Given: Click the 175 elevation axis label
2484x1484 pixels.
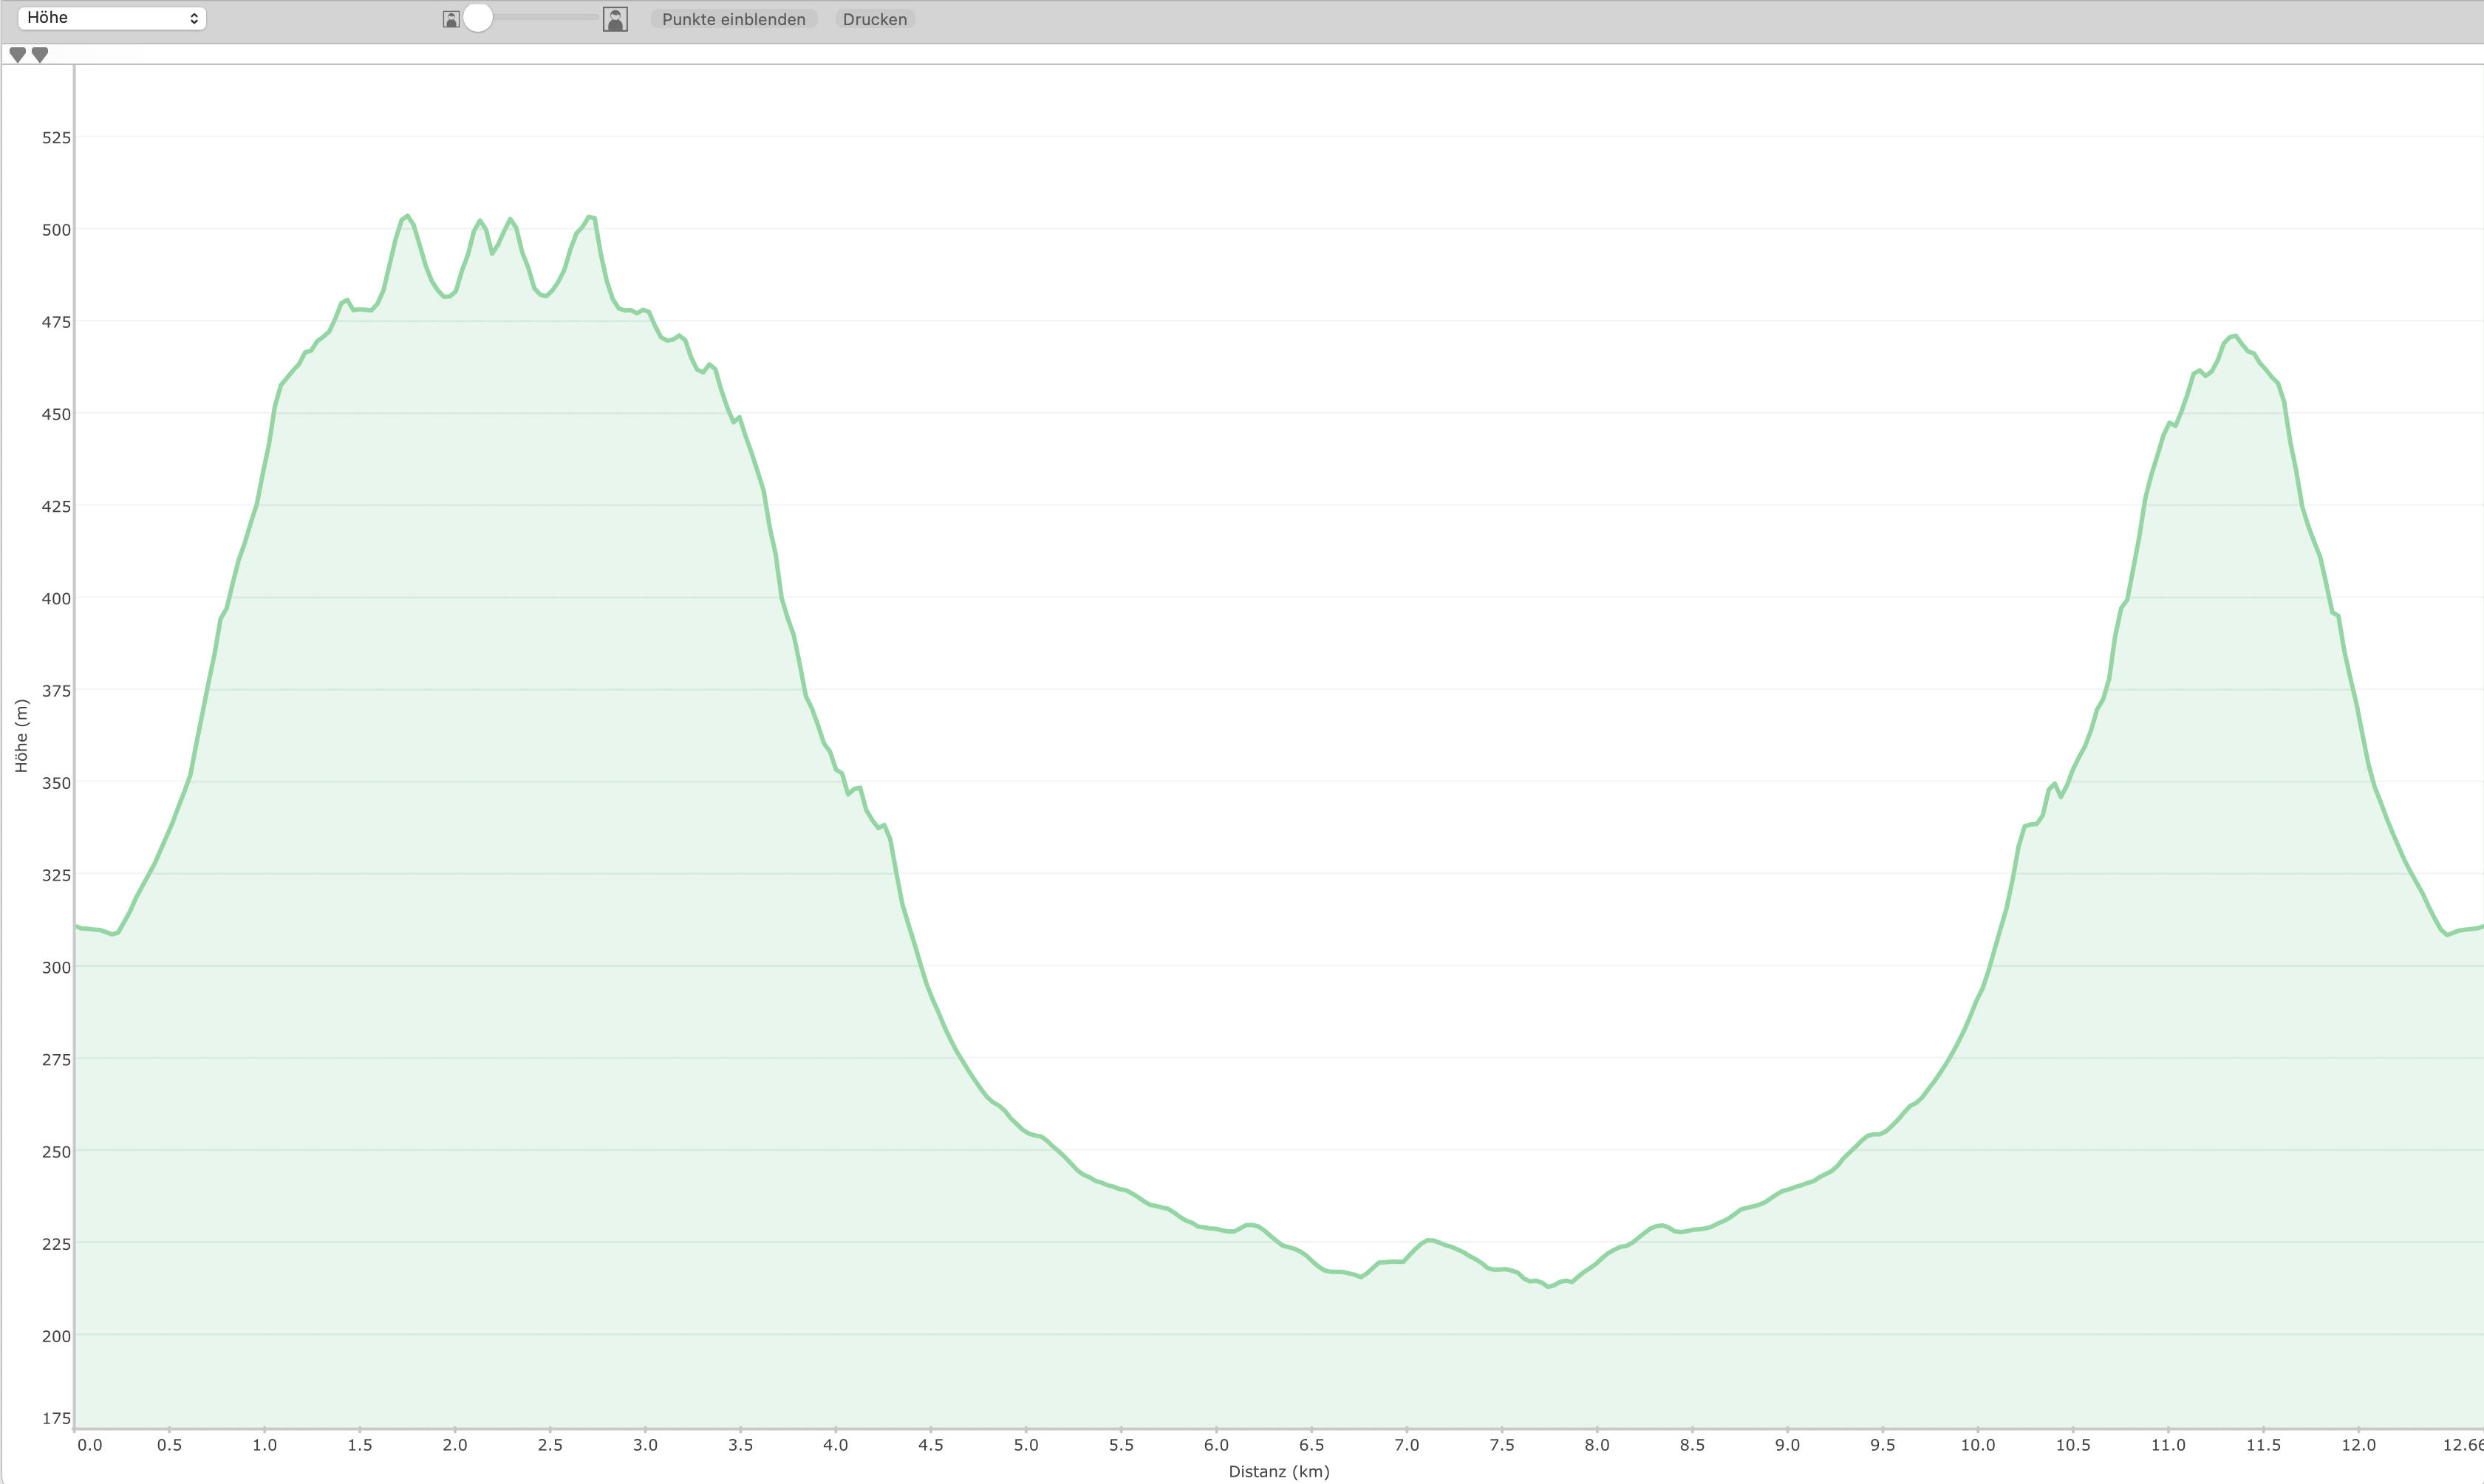Looking at the screenshot, I should (x=56, y=1418).
